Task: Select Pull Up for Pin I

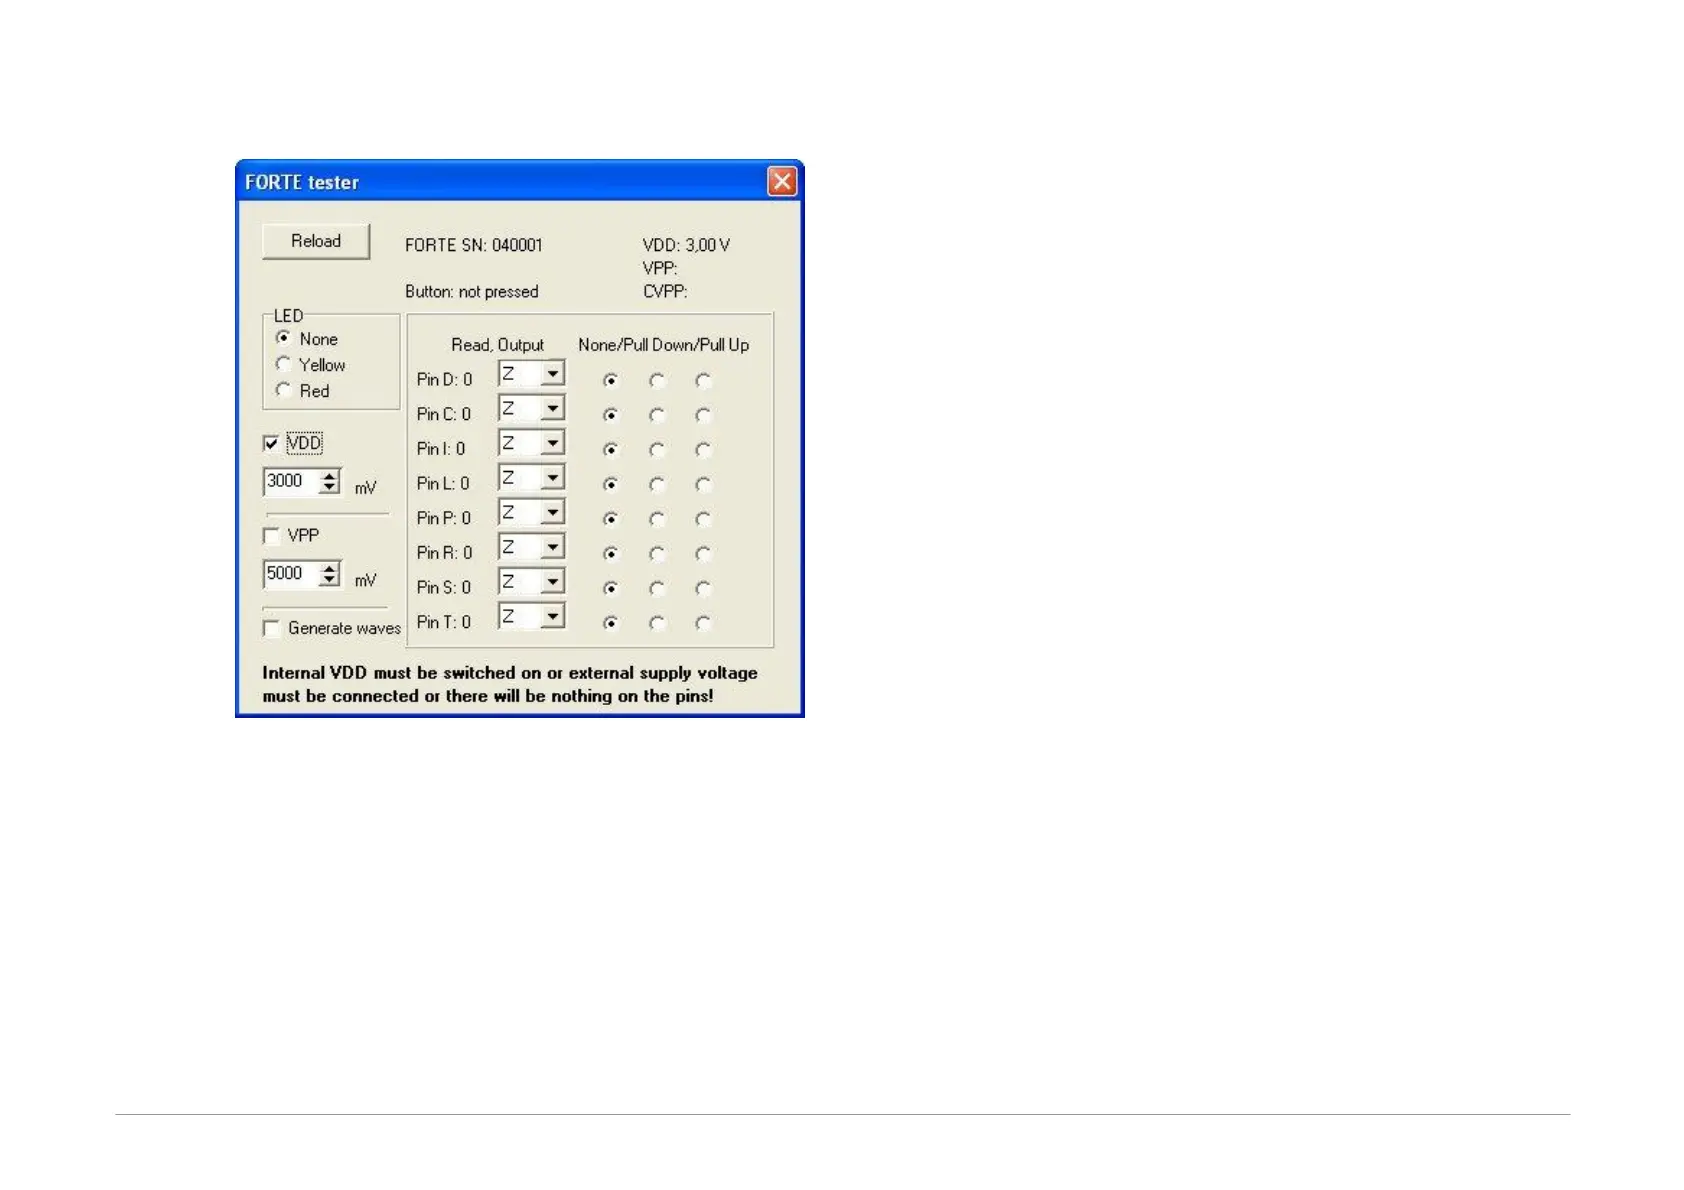Action: (704, 450)
